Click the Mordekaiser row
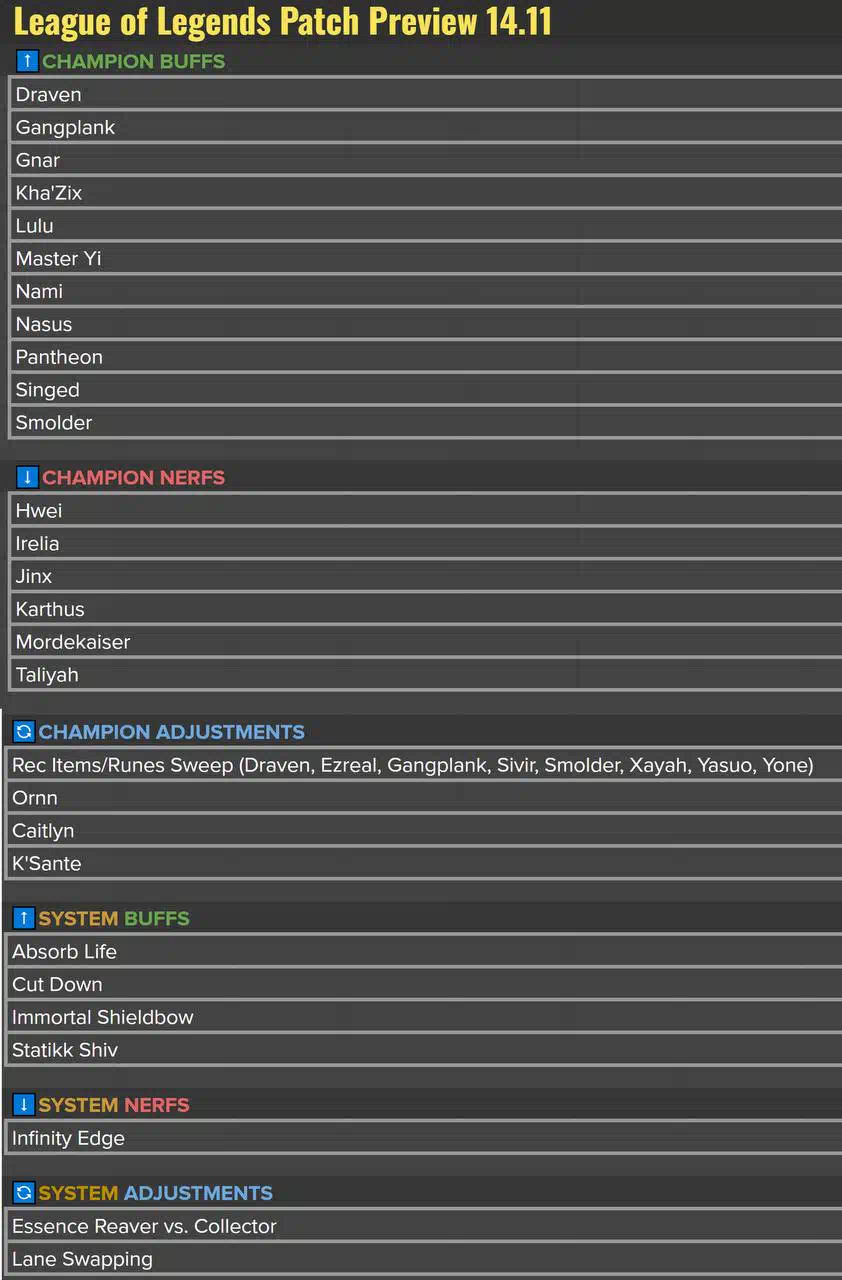Screen dimensions: 842x1280 point(426,642)
